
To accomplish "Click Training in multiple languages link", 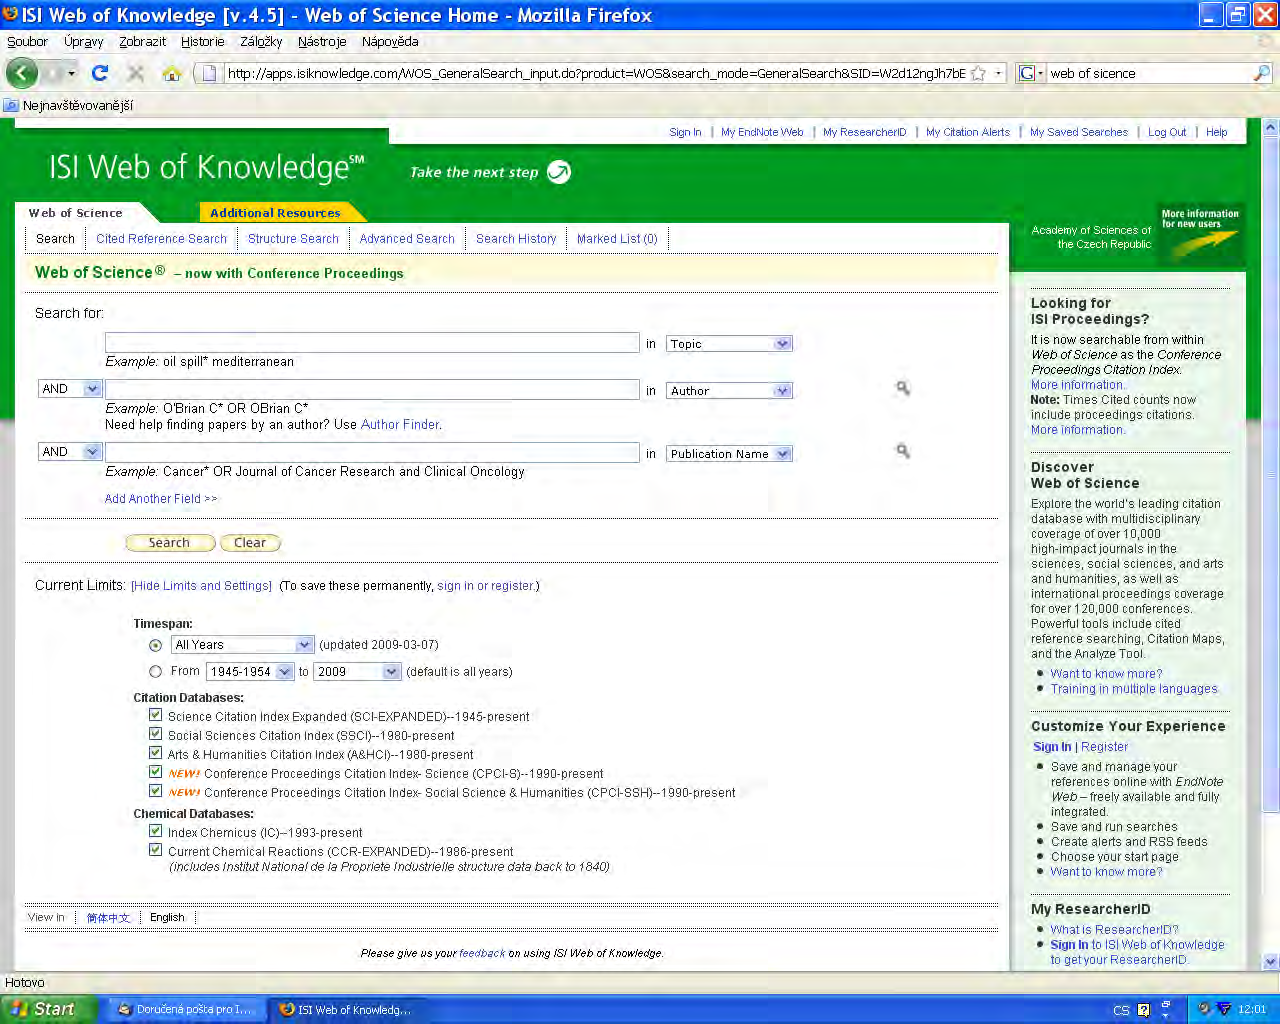I will pos(1134,689).
